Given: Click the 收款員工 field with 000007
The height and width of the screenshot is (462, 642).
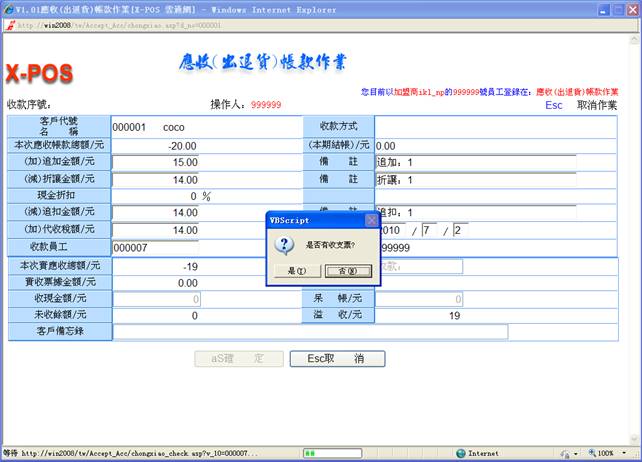Looking at the screenshot, I should (155, 247).
